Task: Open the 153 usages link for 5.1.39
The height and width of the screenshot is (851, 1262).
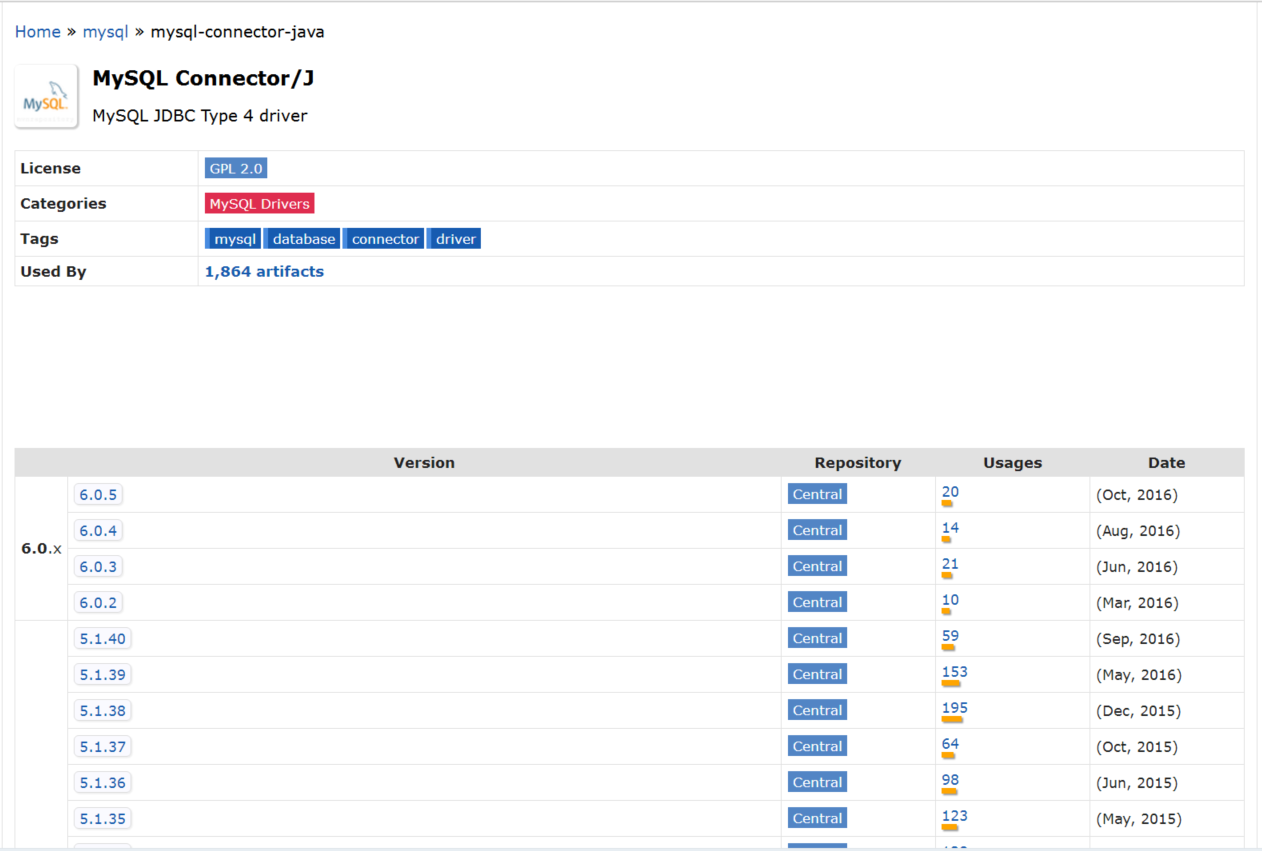Action: 954,672
